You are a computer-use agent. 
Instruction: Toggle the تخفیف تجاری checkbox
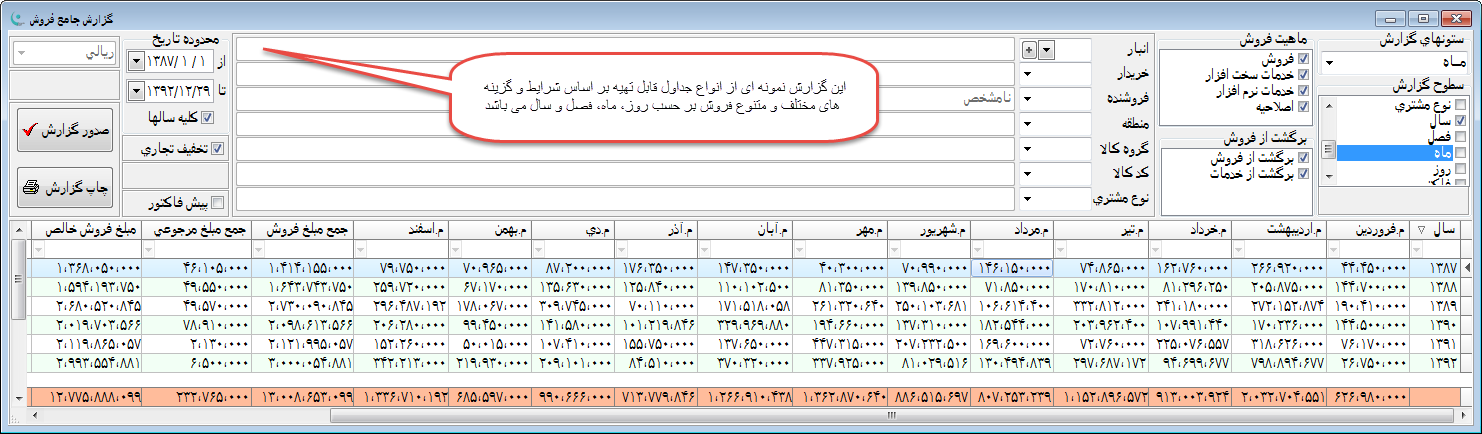217,149
